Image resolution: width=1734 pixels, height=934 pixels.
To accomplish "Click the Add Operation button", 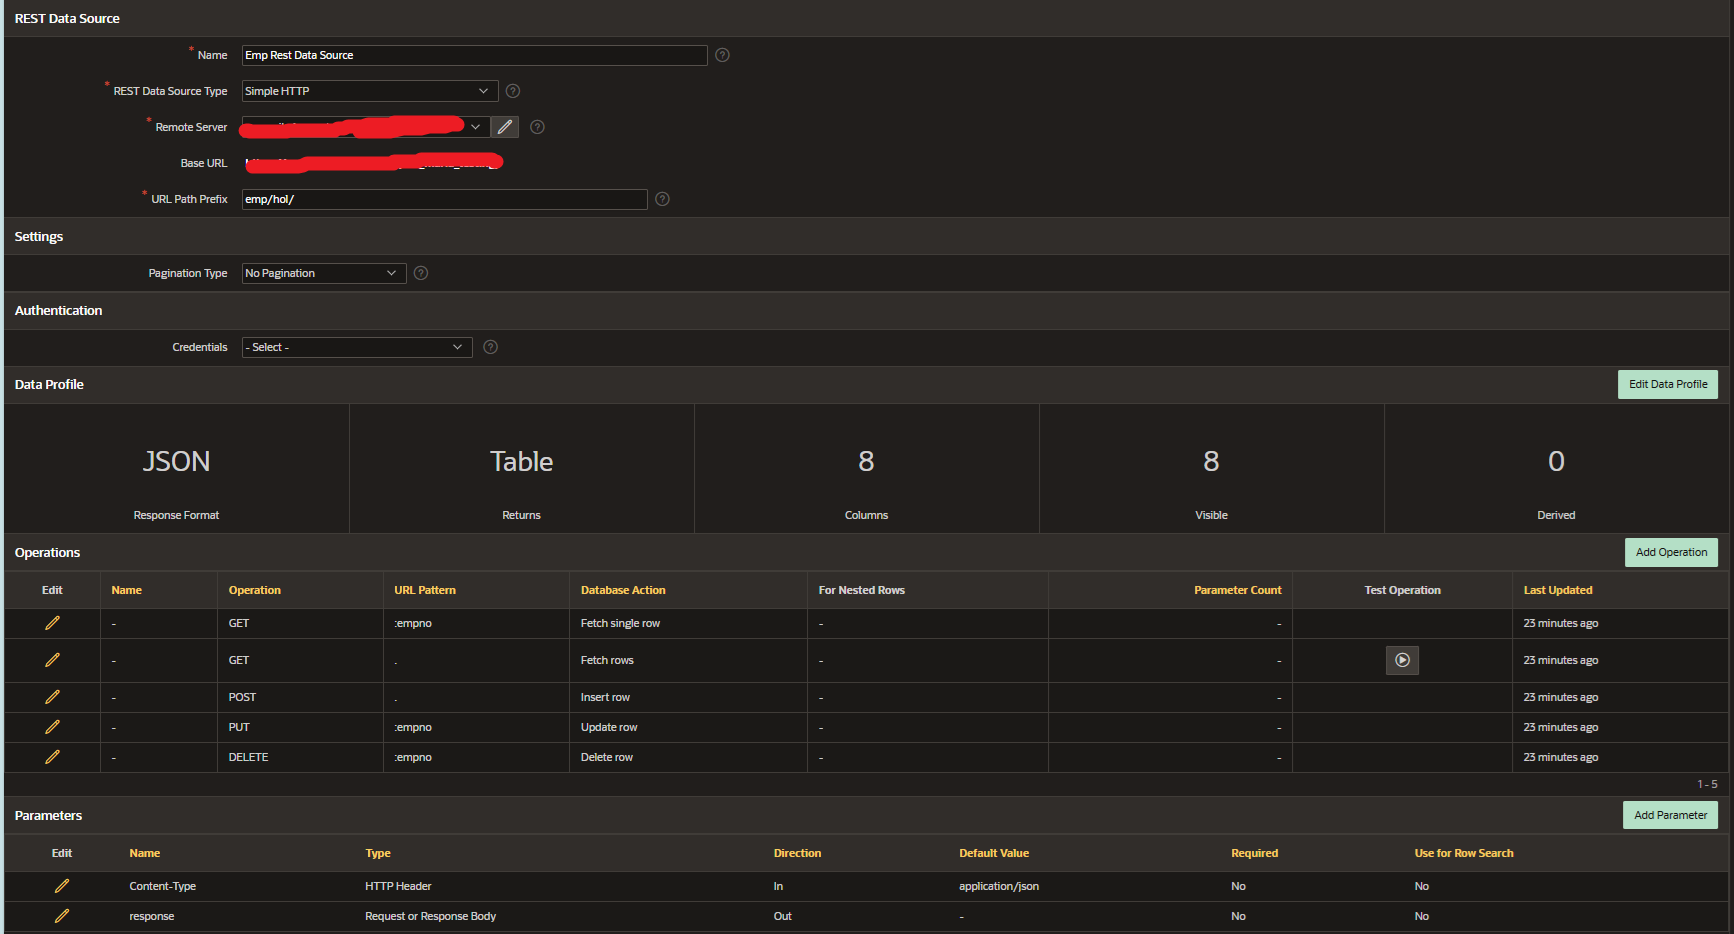I will [1671, 552].
